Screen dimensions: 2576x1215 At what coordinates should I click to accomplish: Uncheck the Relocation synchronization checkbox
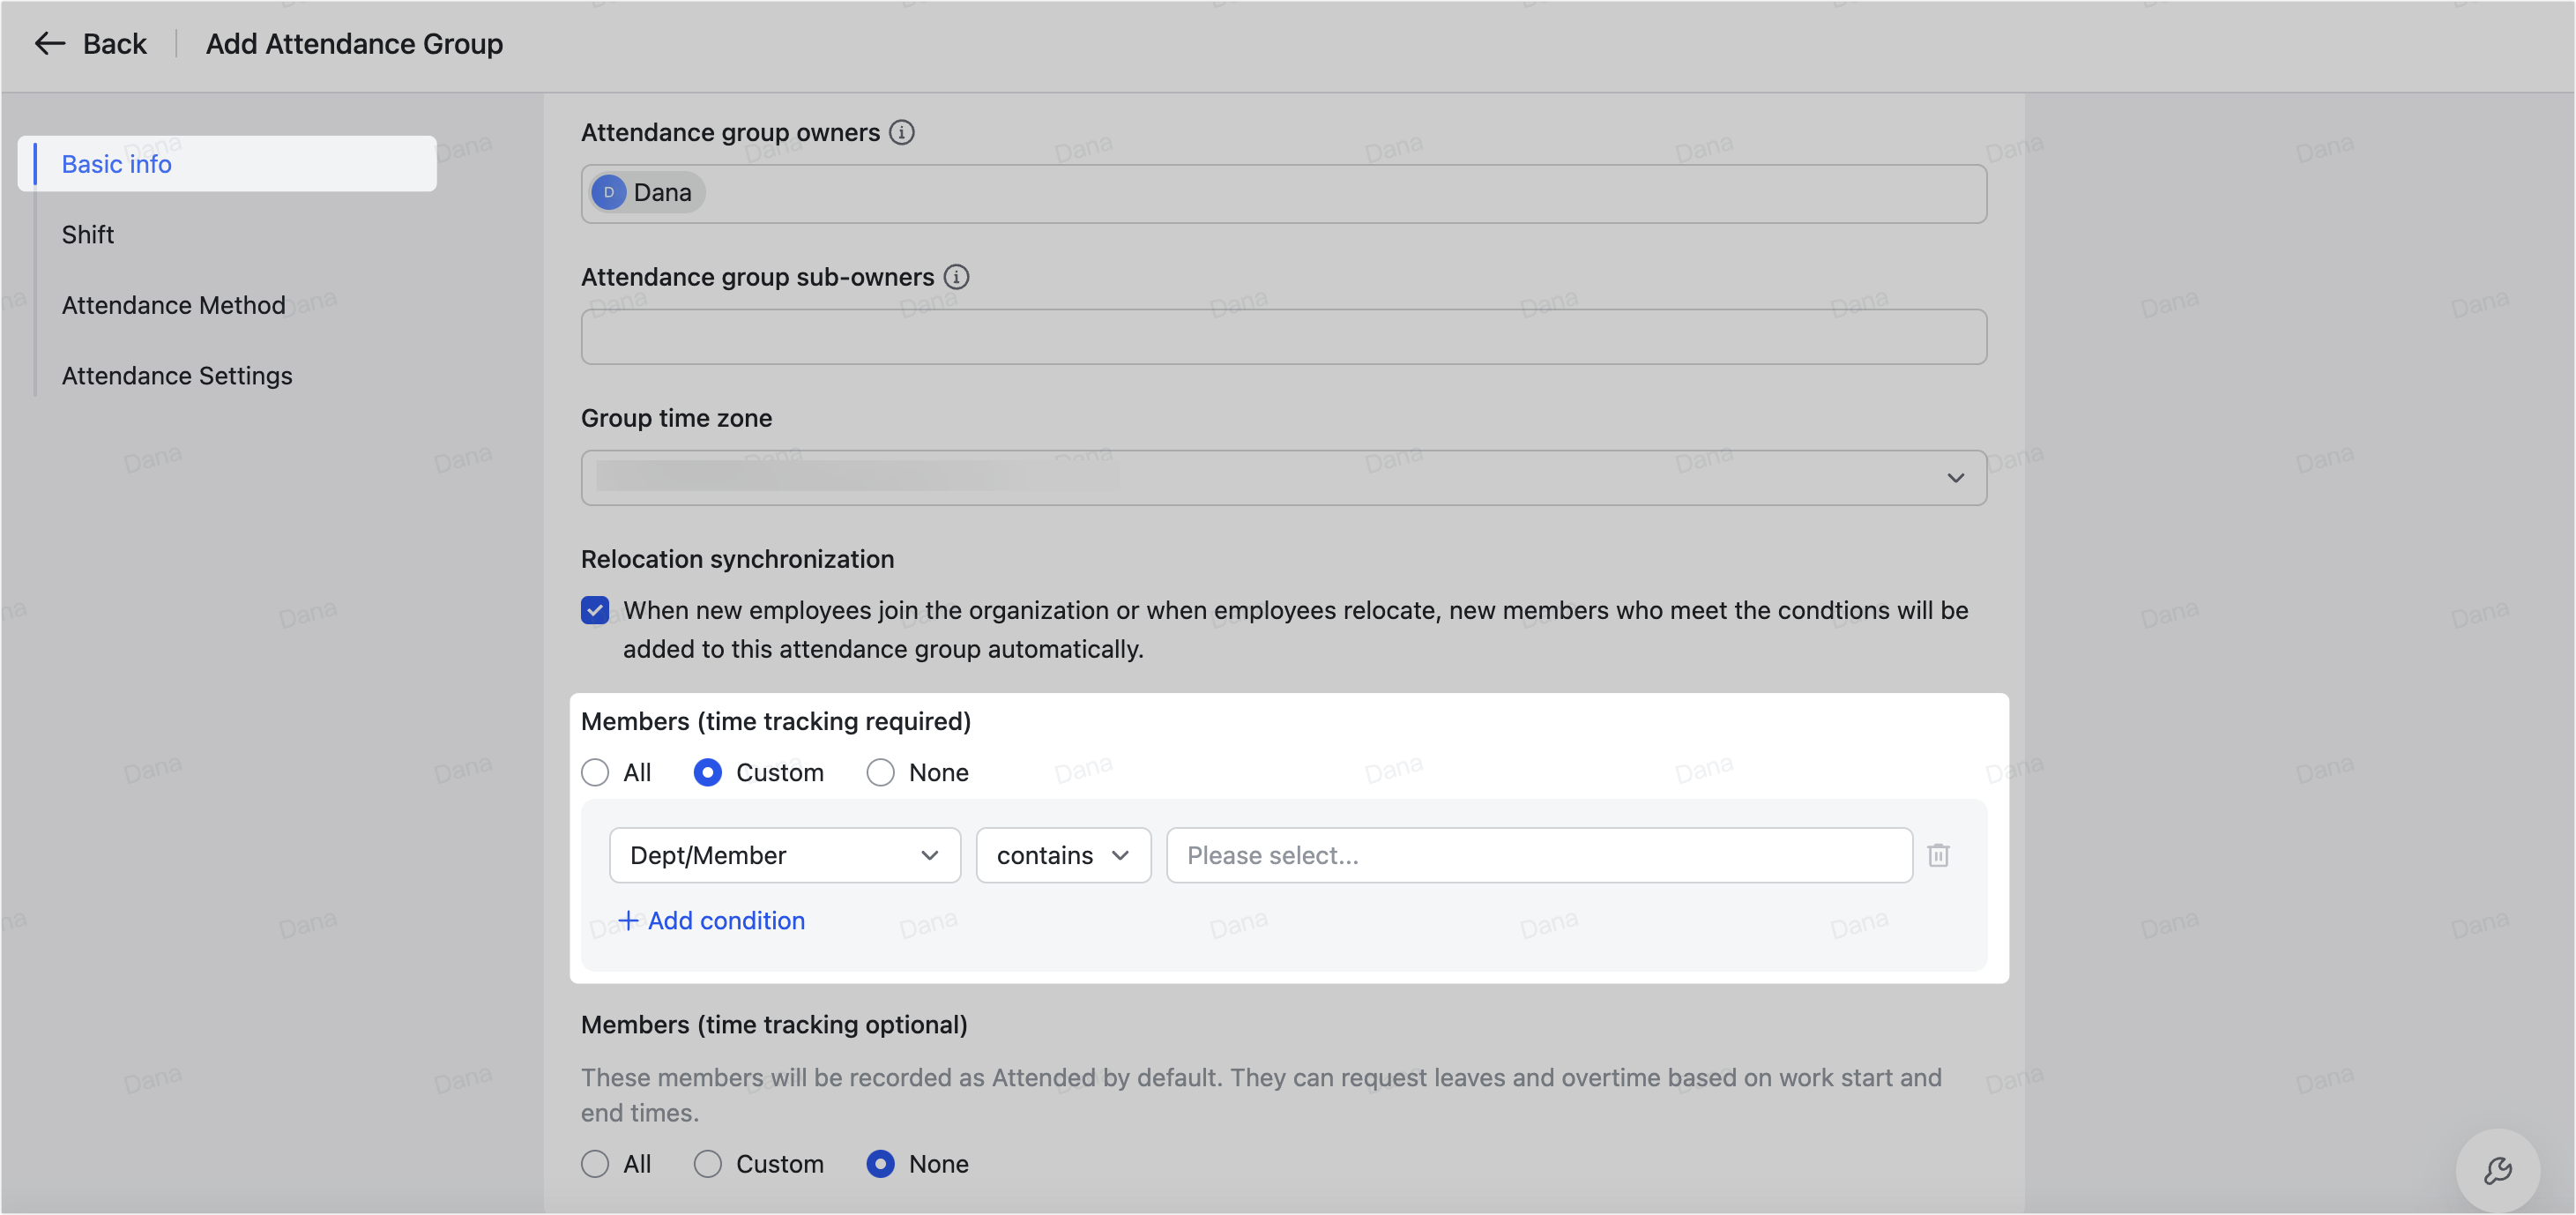tap(595, 610)
